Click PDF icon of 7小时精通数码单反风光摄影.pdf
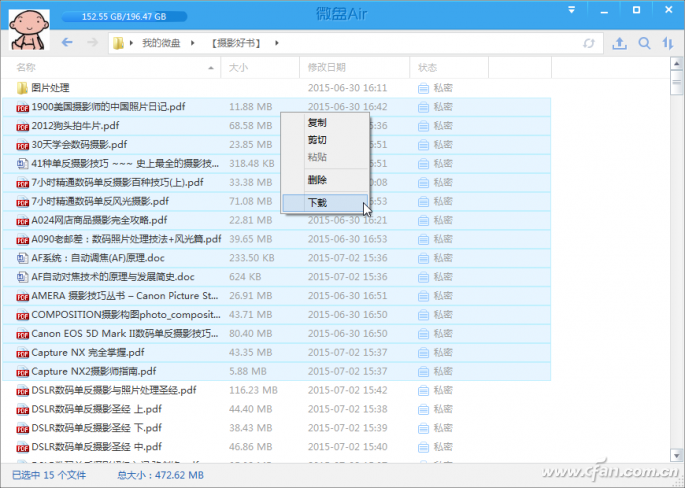685x488 pixels. point(22,201)
